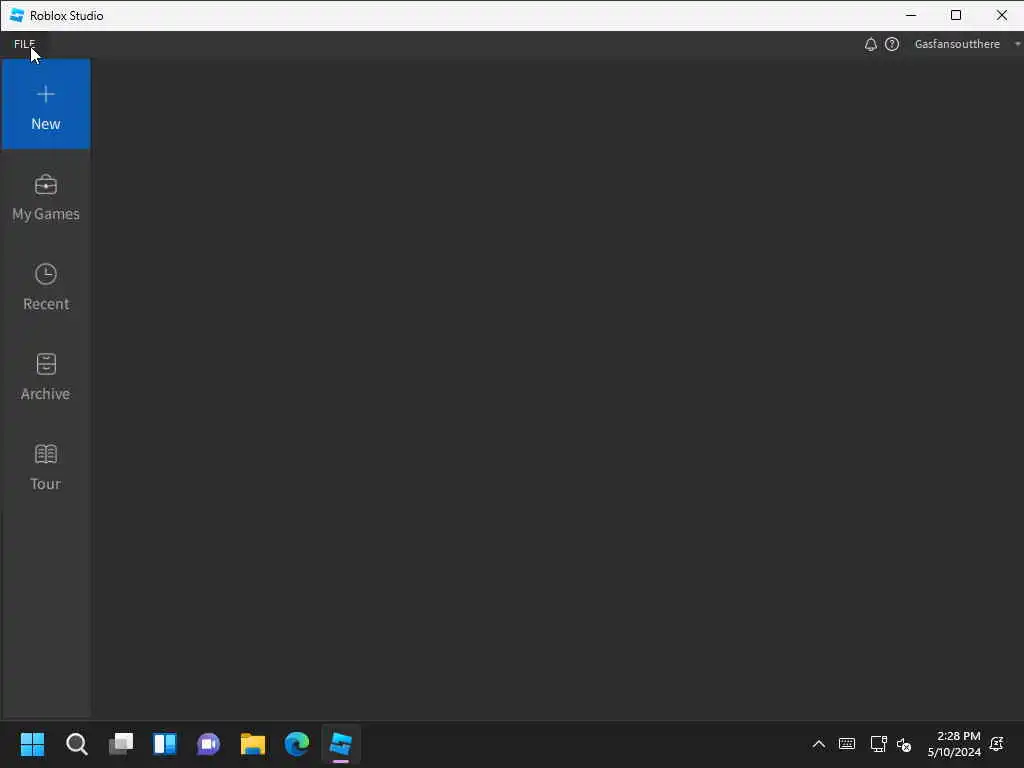The image size is (1024, 768).
Task: Maximize the Roblox Studio window
Action: click(956, 15)
